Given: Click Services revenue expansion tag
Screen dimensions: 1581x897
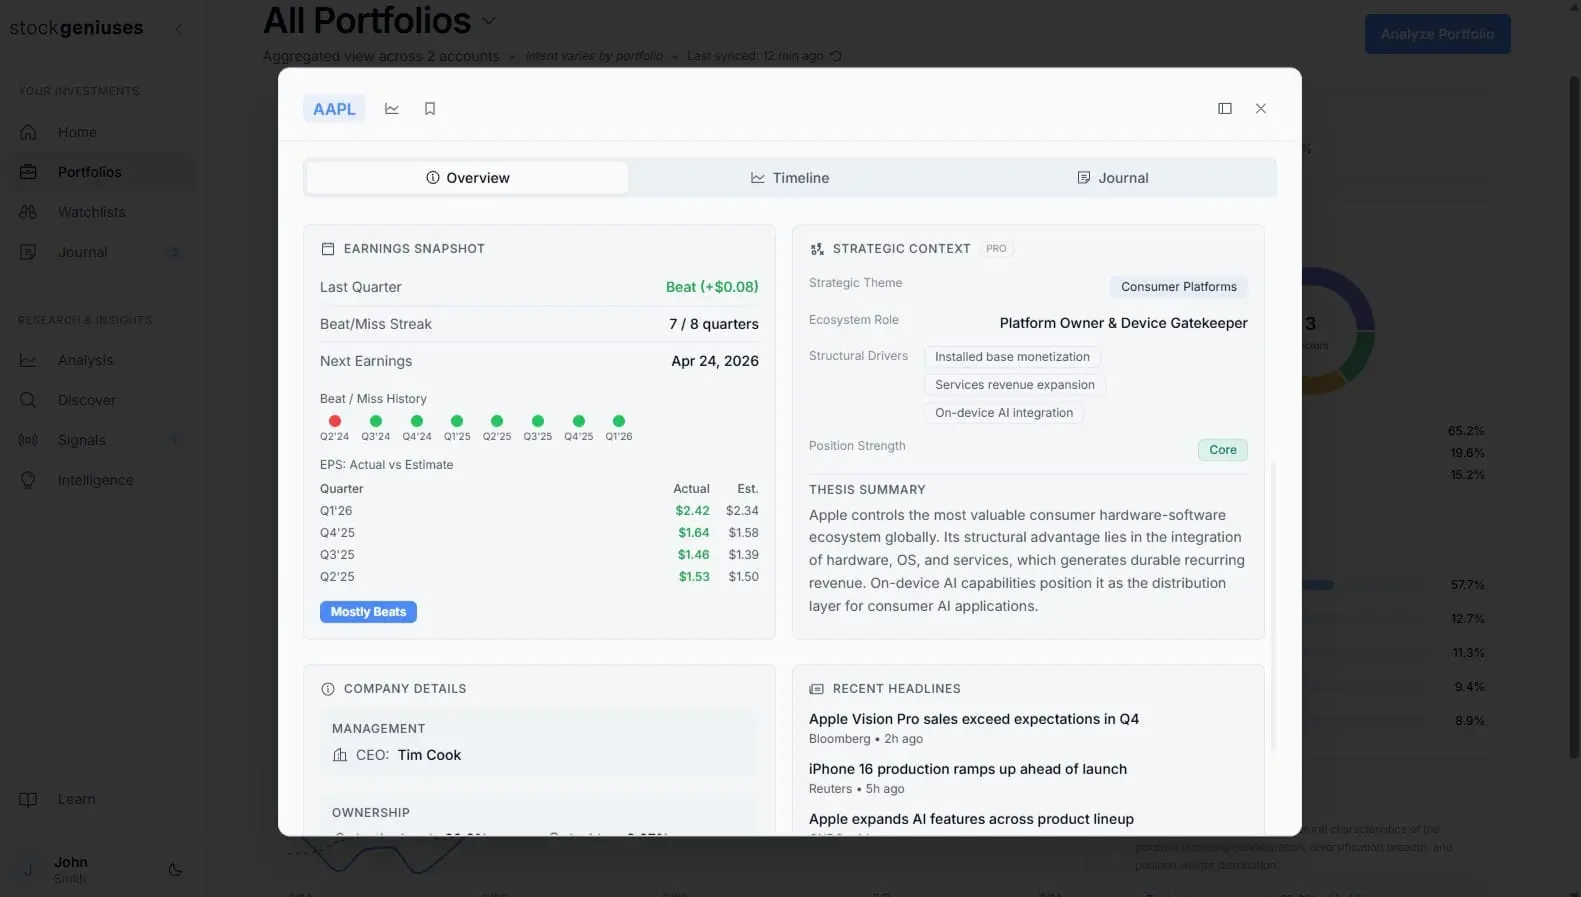Looking at the screenshot, I should pyautogui.click(x=1014, y=385).
